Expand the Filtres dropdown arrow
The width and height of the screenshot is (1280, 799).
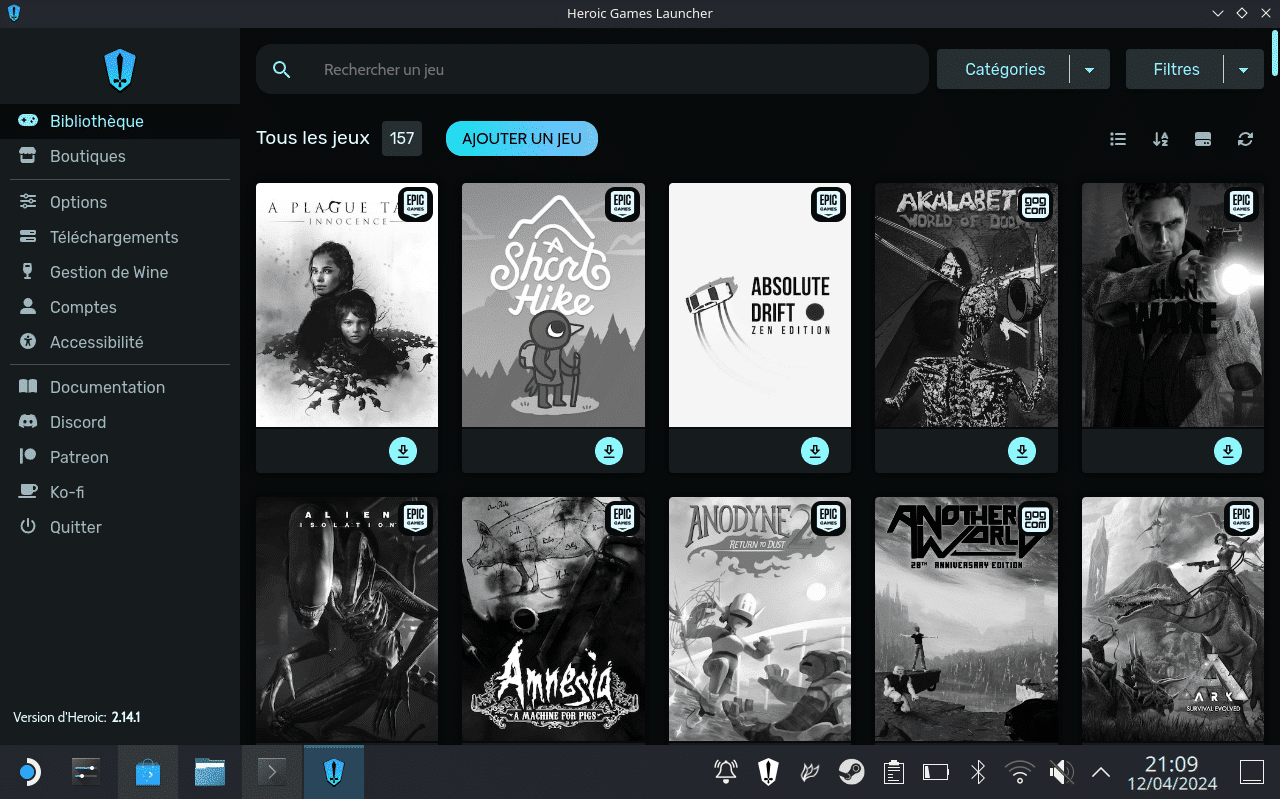pos(1244,70)
